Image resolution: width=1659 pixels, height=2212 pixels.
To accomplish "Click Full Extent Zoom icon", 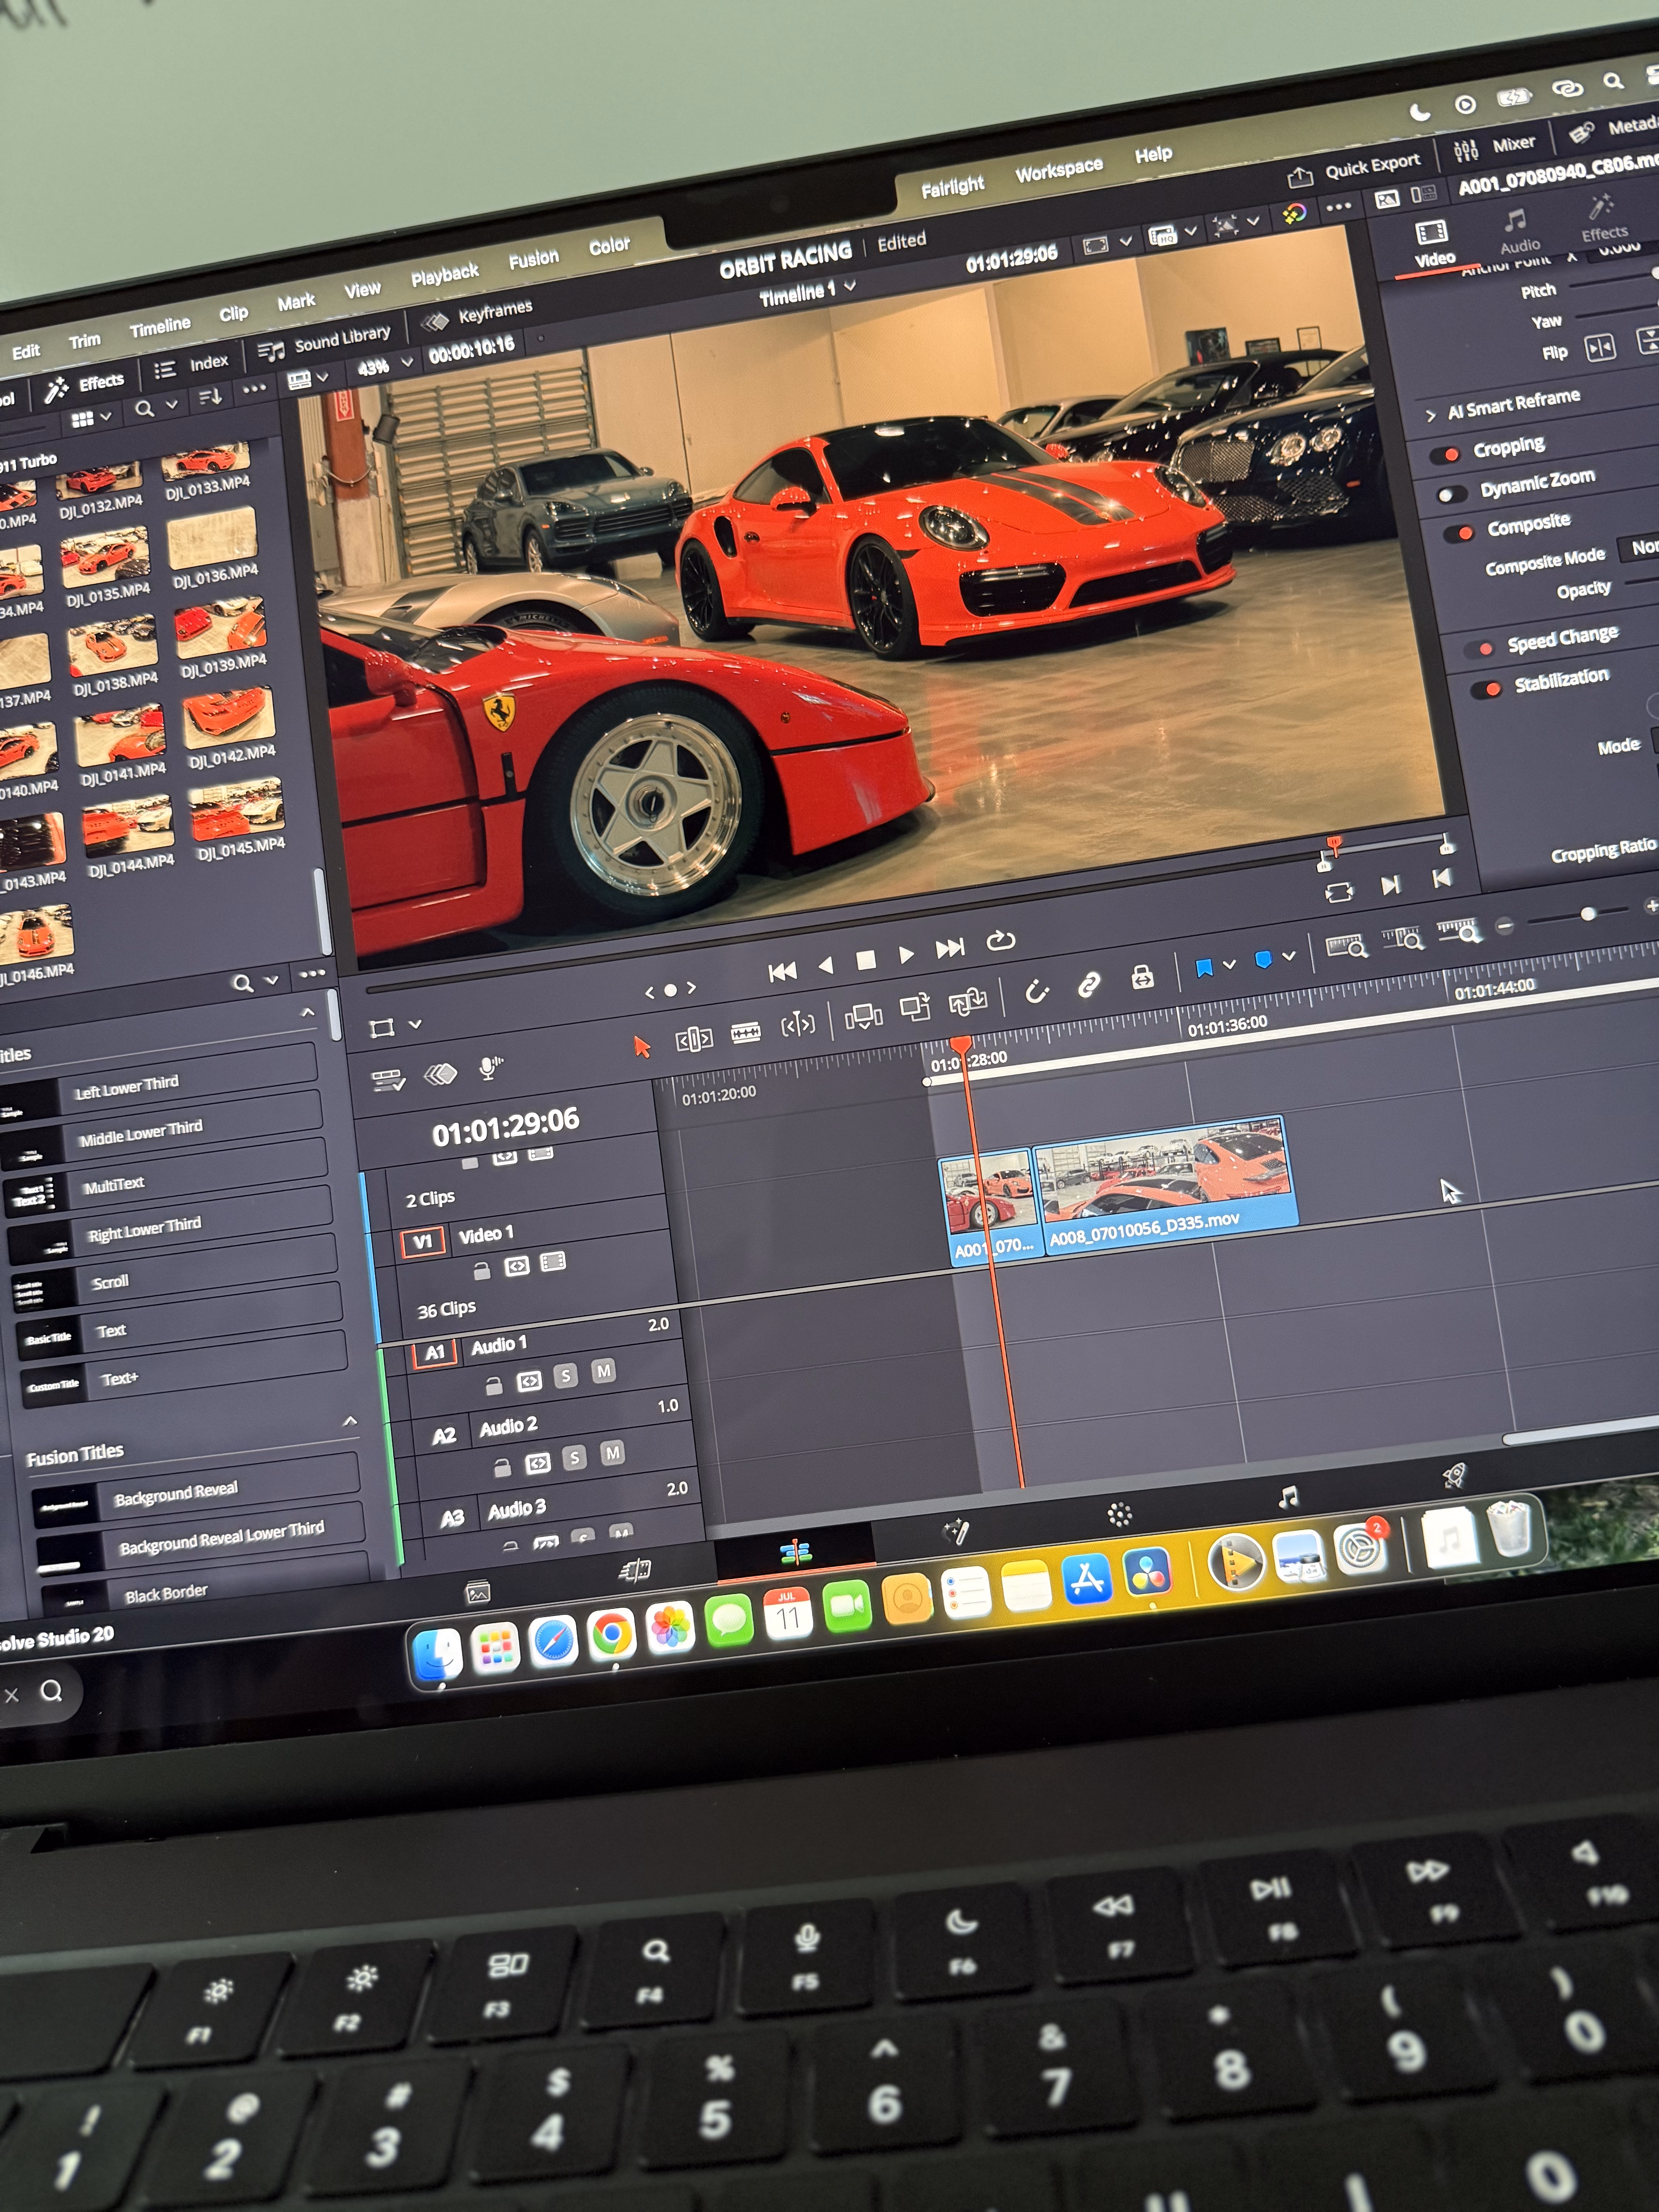I will click(x=1346, y=946).
